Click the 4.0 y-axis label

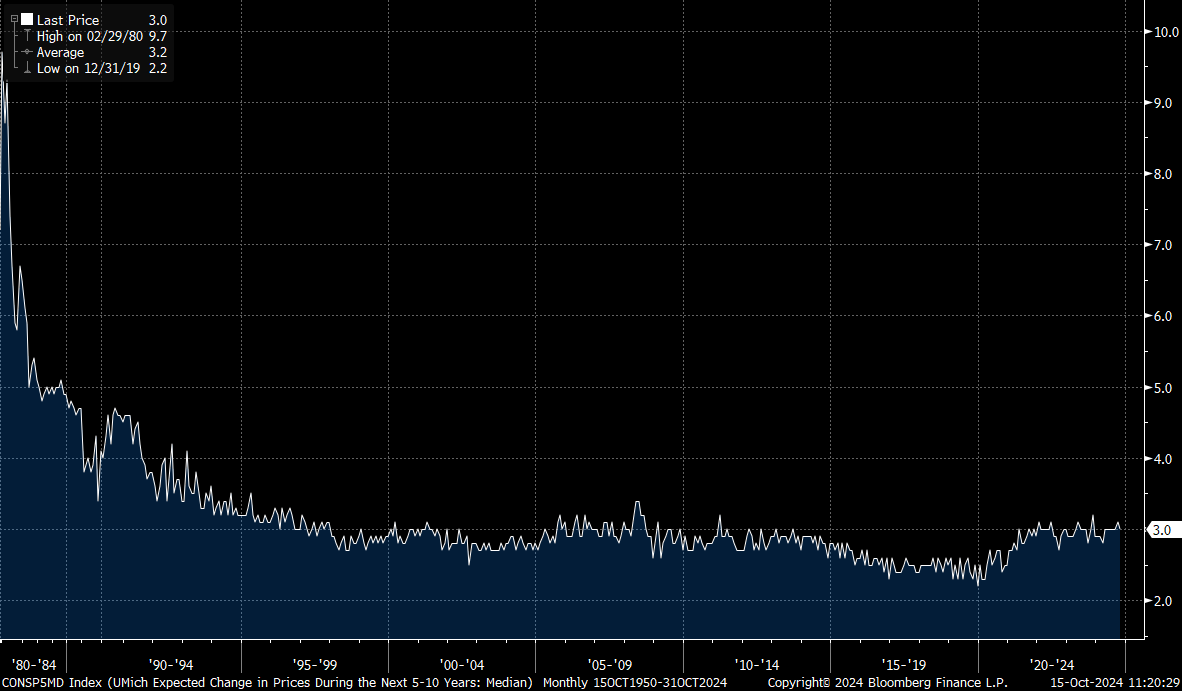[1162, 459]
